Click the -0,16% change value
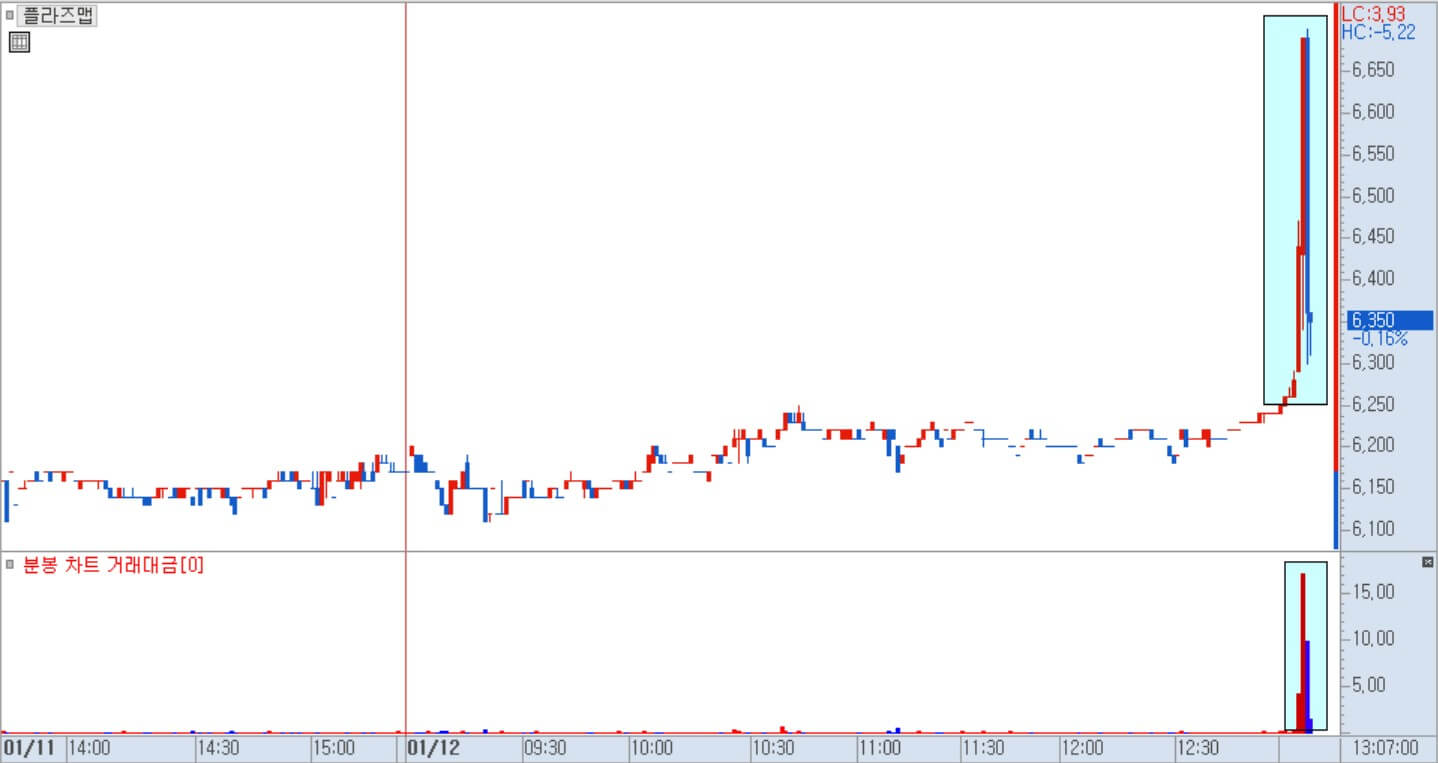 click(x=1379, y=339)
